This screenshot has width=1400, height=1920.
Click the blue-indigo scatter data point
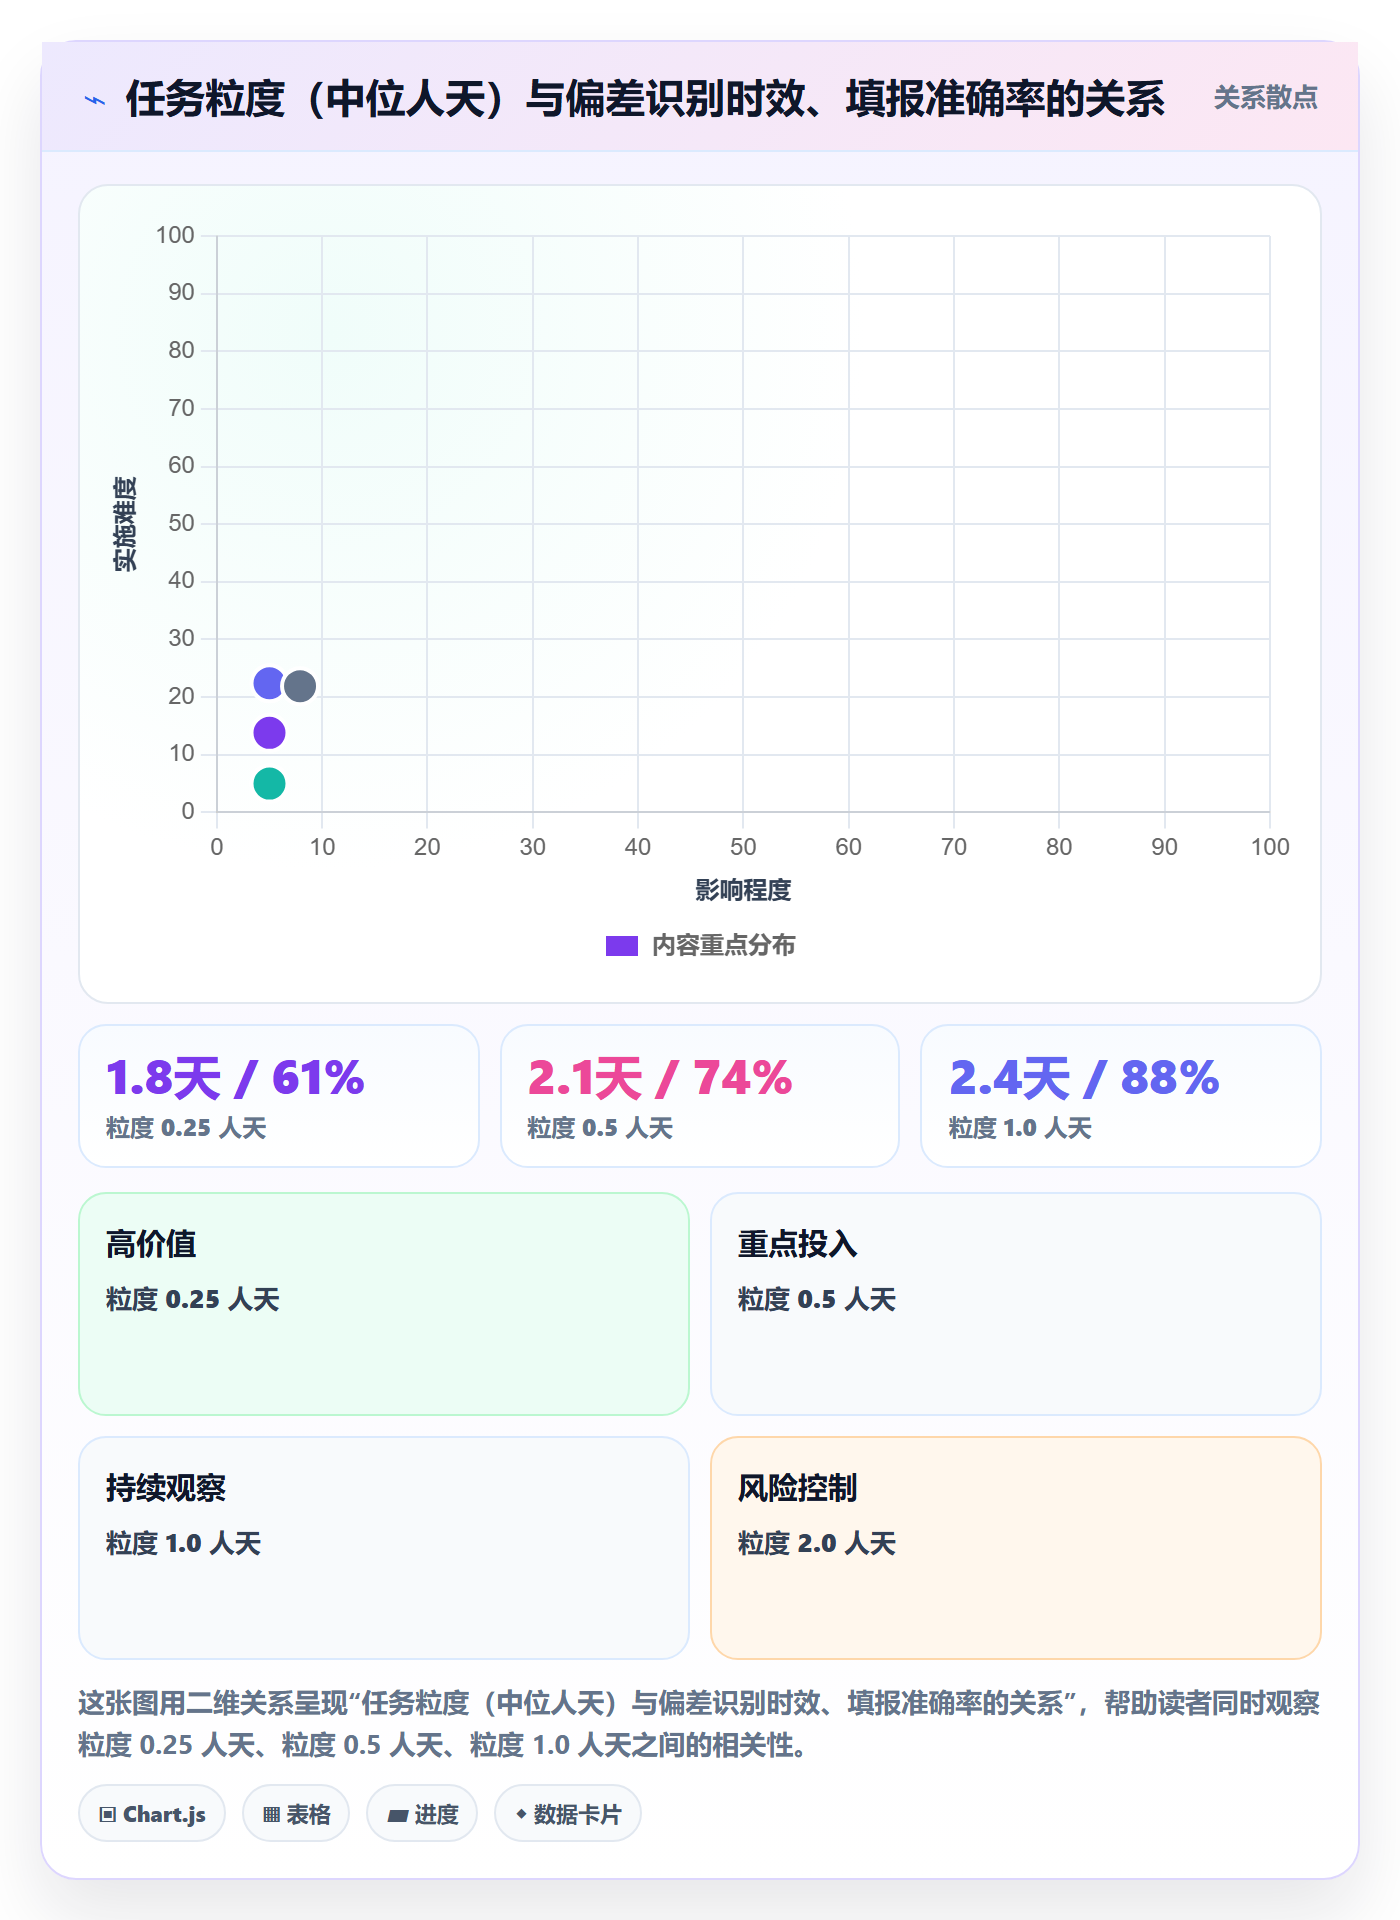(269, 683)
